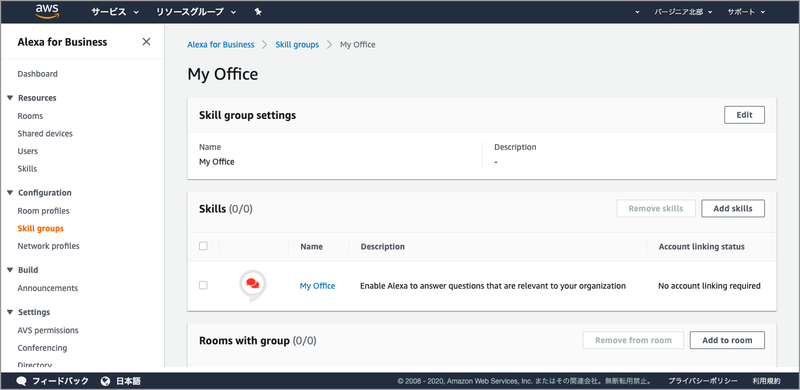Click the globe language icon
800x390 pixels.
106,381
